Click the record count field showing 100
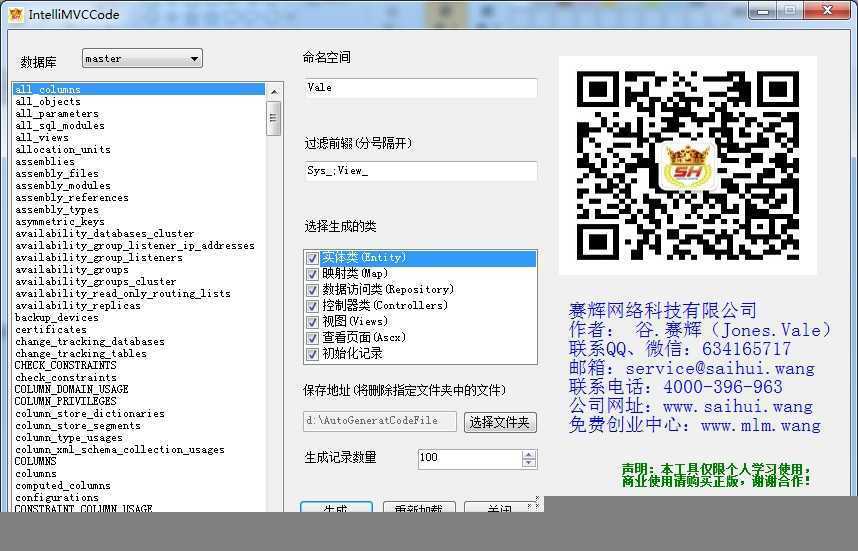 469,459
